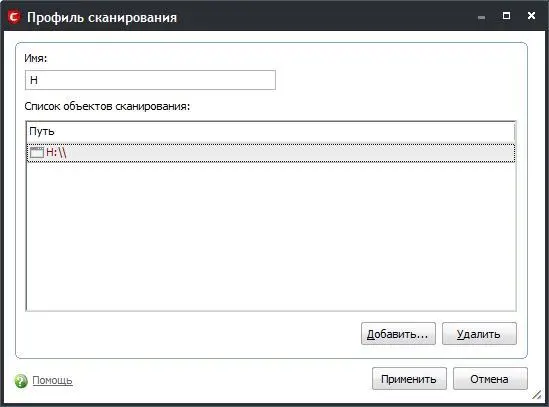Click the Имя: label

coord(35,58)
